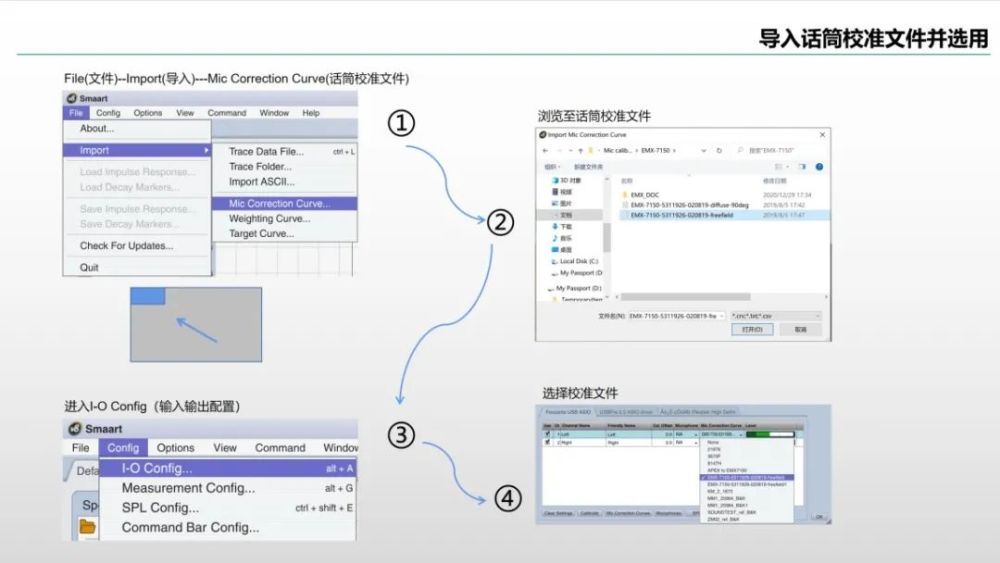Expand the address path dropdown in Import dialog

coord(704,150)
